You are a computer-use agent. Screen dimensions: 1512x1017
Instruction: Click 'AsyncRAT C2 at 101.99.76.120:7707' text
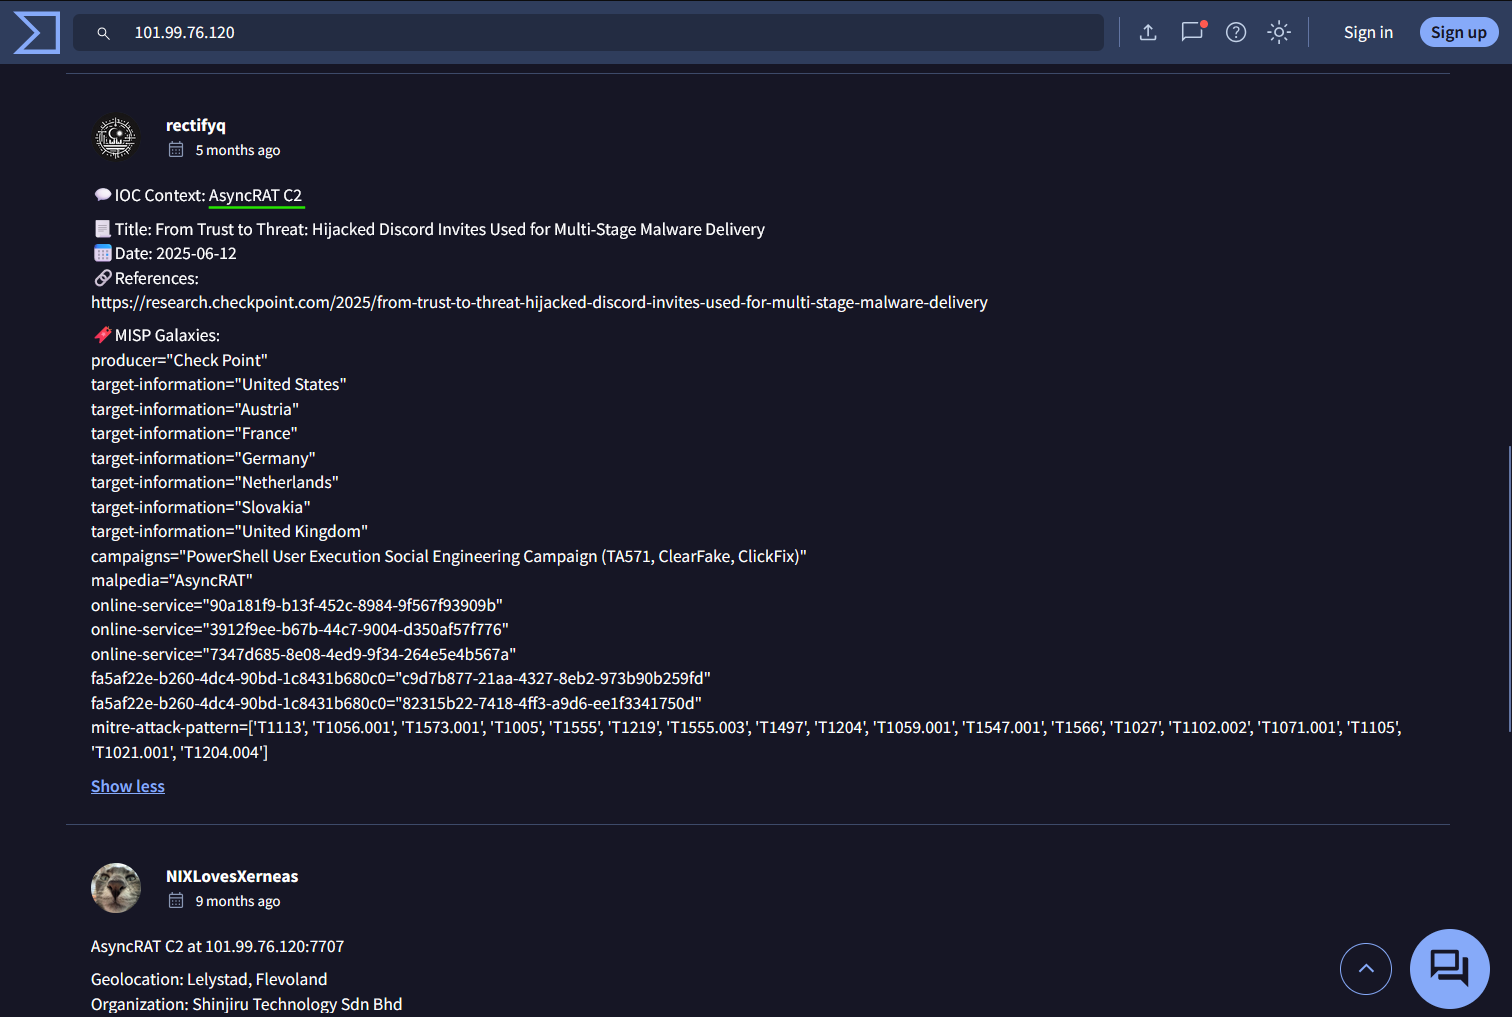(x=217, y=947)
